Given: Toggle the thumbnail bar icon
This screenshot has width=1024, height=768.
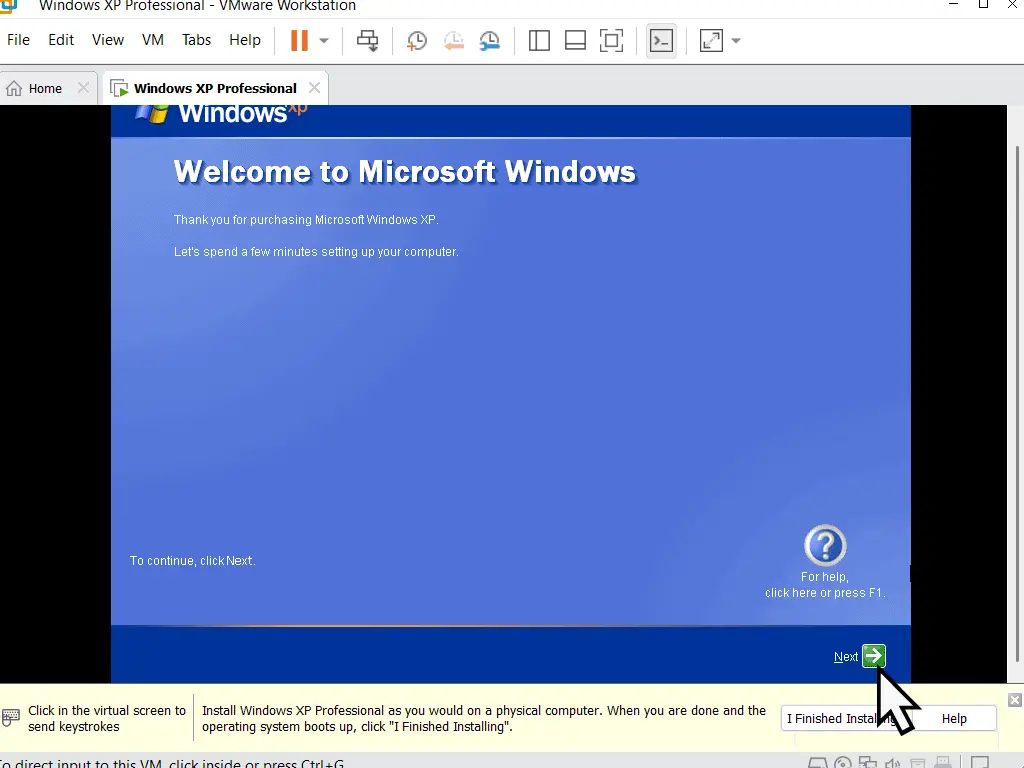Looking at the screenshot, I should point(575,40).
